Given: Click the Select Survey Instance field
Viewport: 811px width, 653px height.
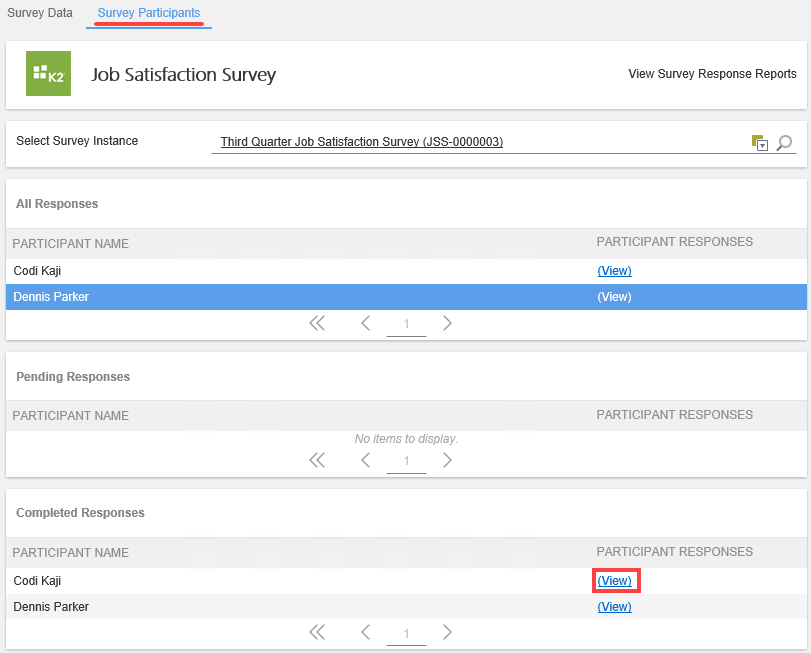Looking at the screenshot, I should (x=480, y=142).
